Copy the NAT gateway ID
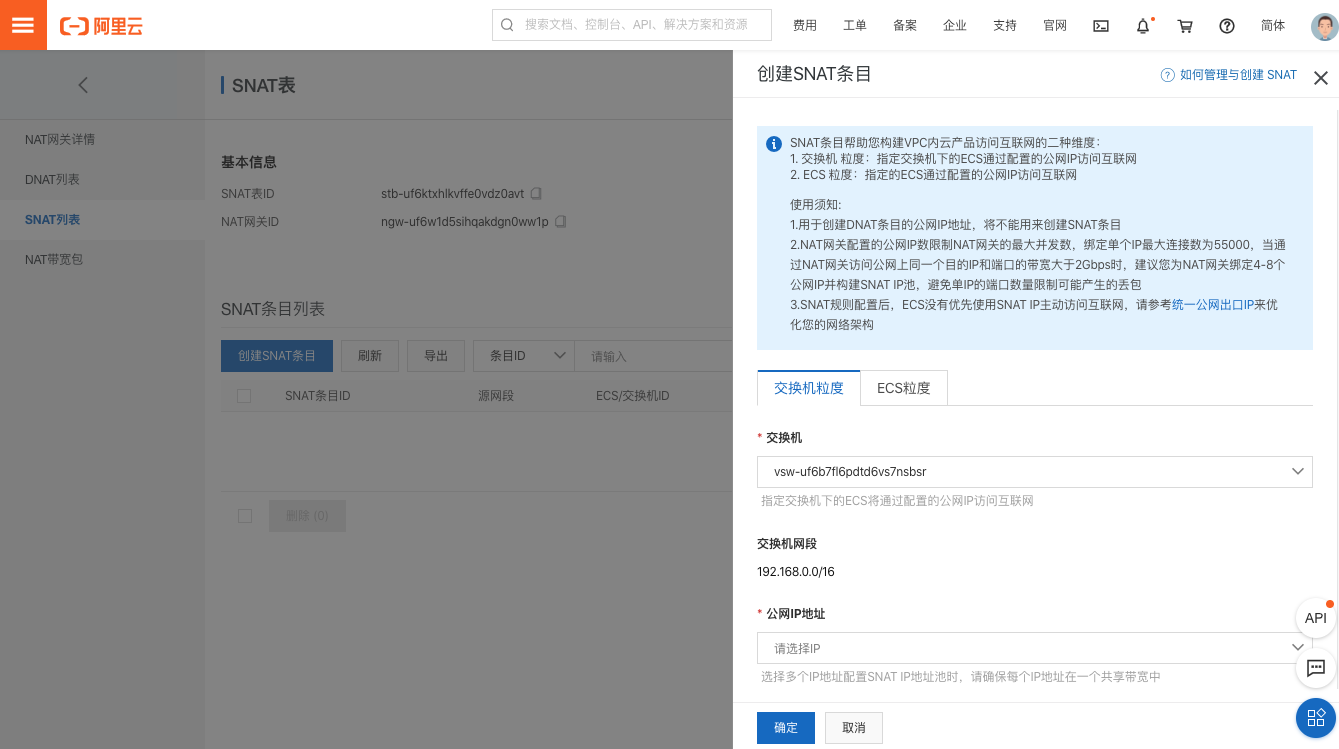Image resolution: width=1339 pixels, height=749 pixels. tap(560, 221)
